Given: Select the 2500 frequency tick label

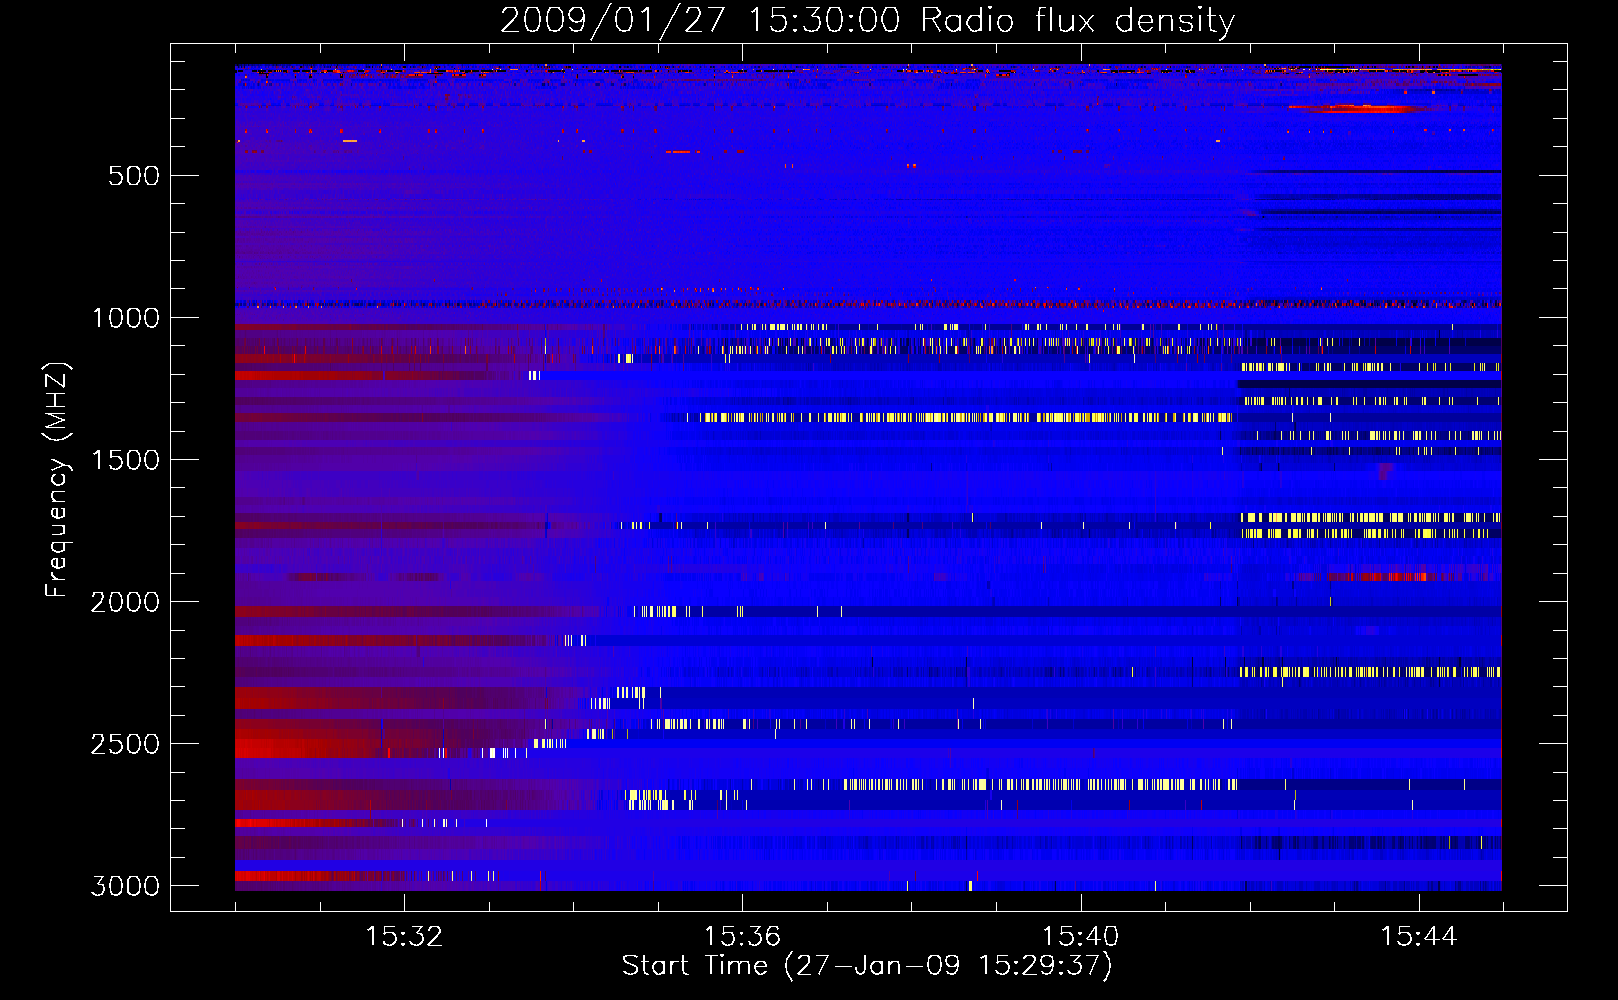Looking at the screenshot, I should pos(125,744).
